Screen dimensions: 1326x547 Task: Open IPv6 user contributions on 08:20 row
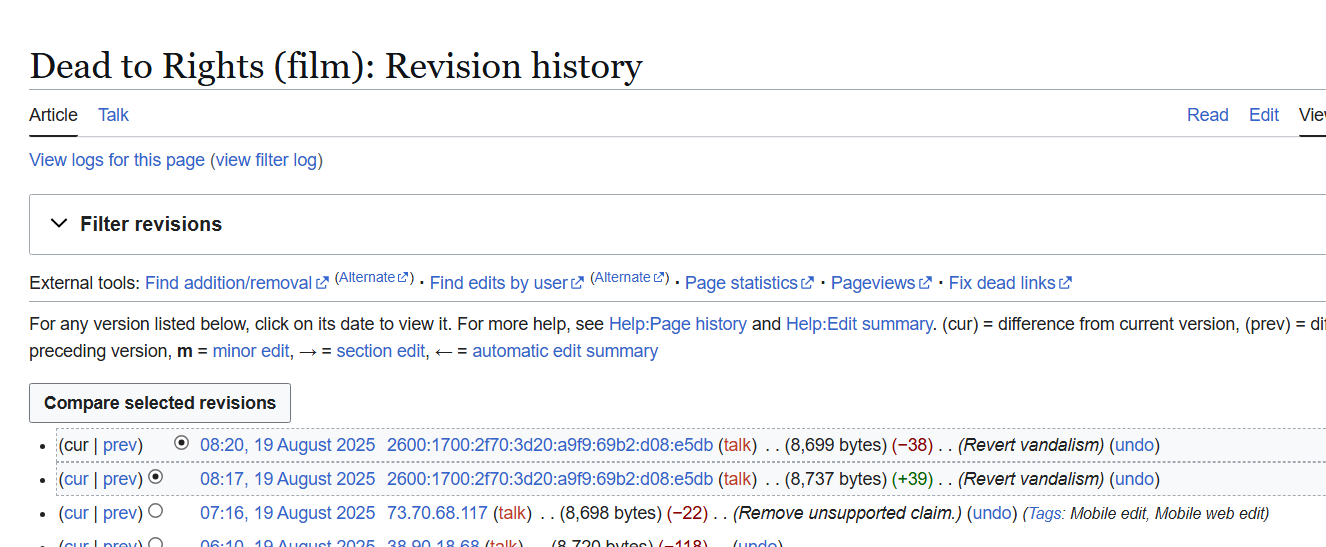tap(550, 445)
